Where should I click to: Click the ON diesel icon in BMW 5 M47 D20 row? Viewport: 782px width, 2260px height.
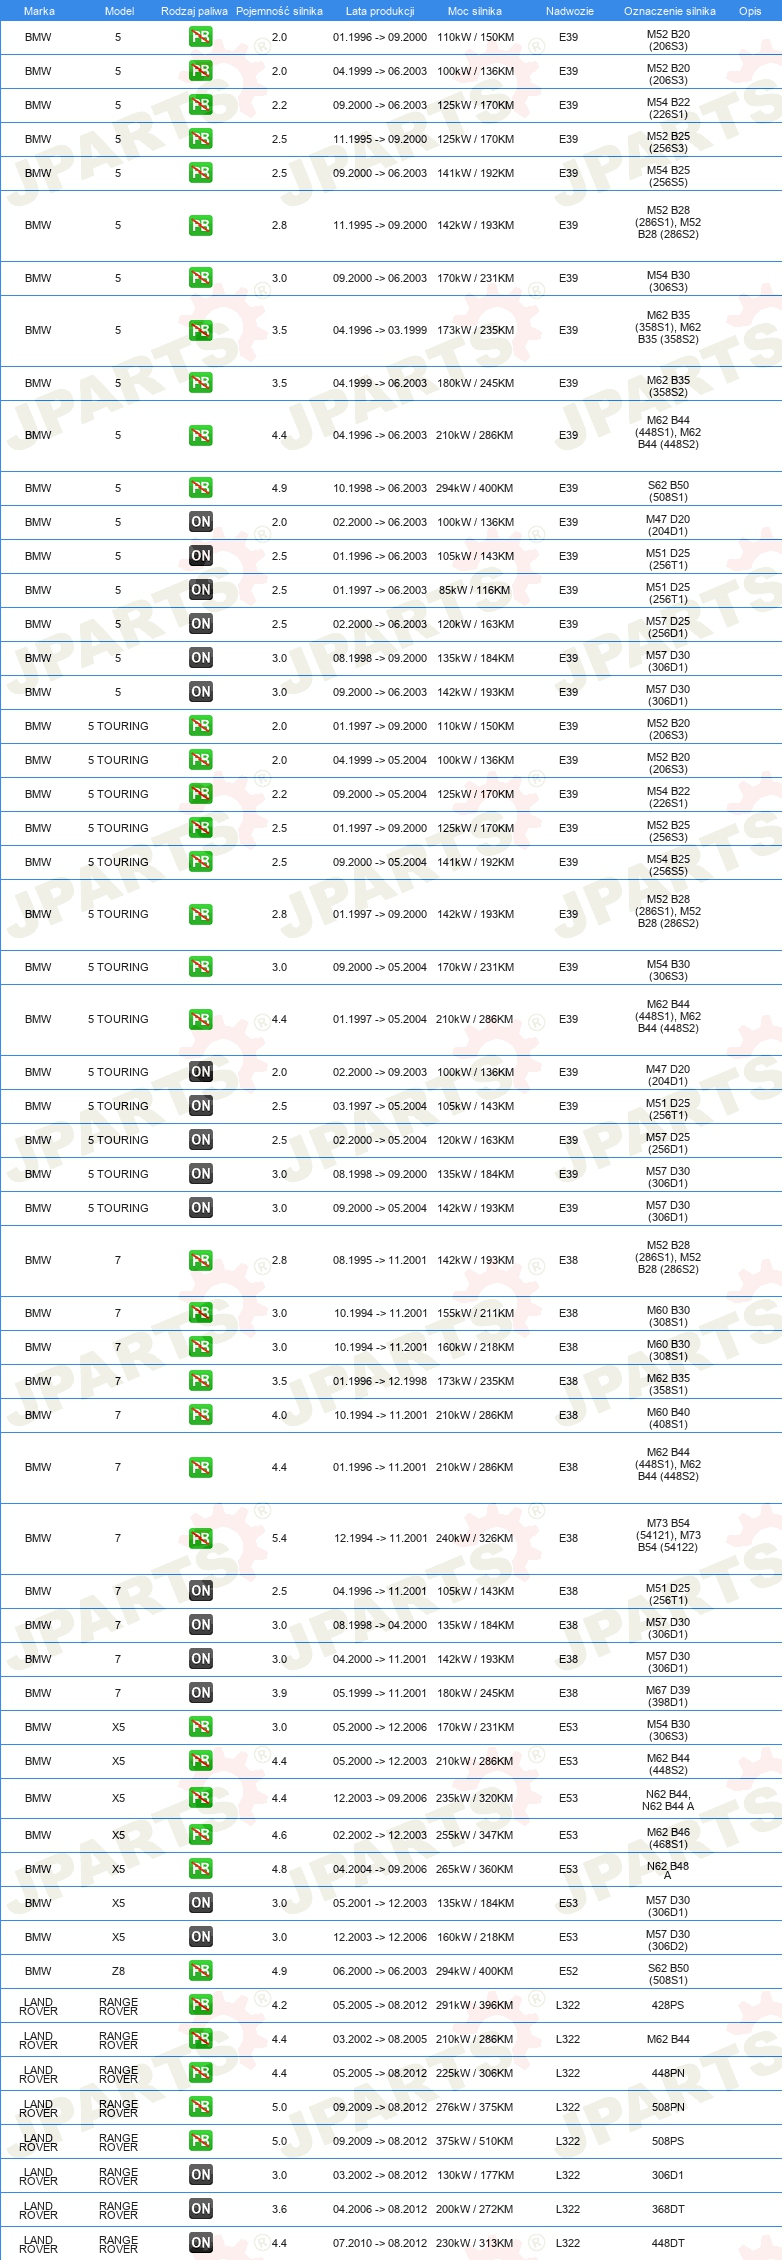click(201, 522)
